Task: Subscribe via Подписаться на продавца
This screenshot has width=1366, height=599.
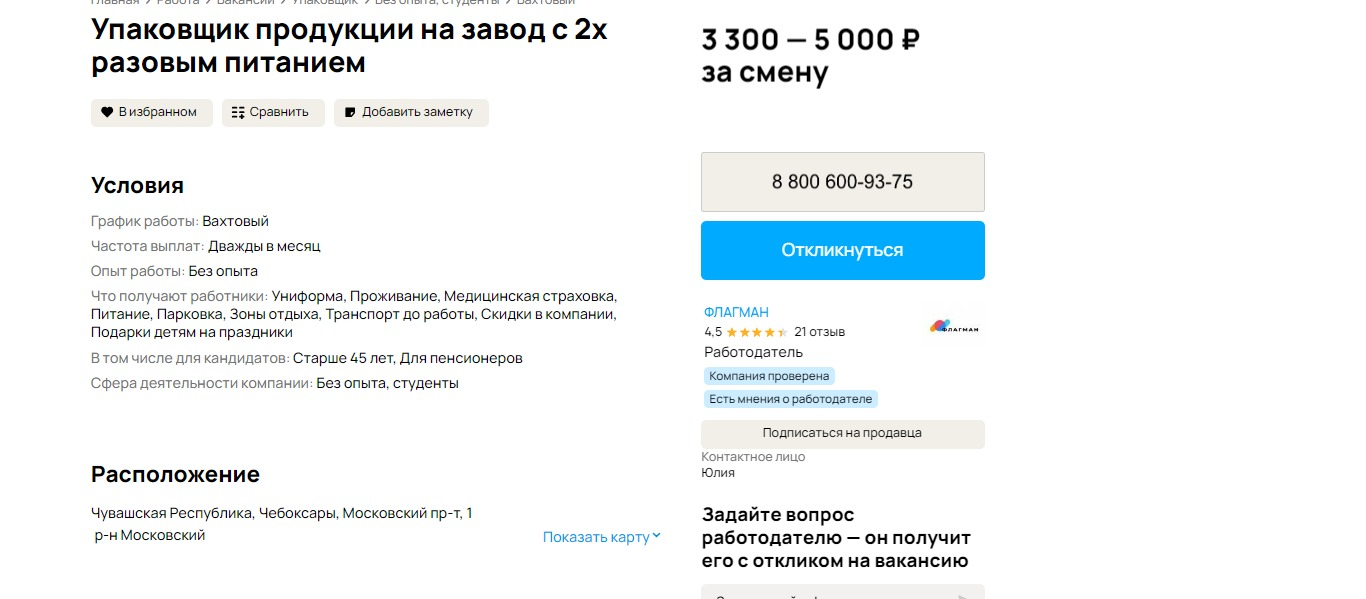Action: (x=843, y=433)
